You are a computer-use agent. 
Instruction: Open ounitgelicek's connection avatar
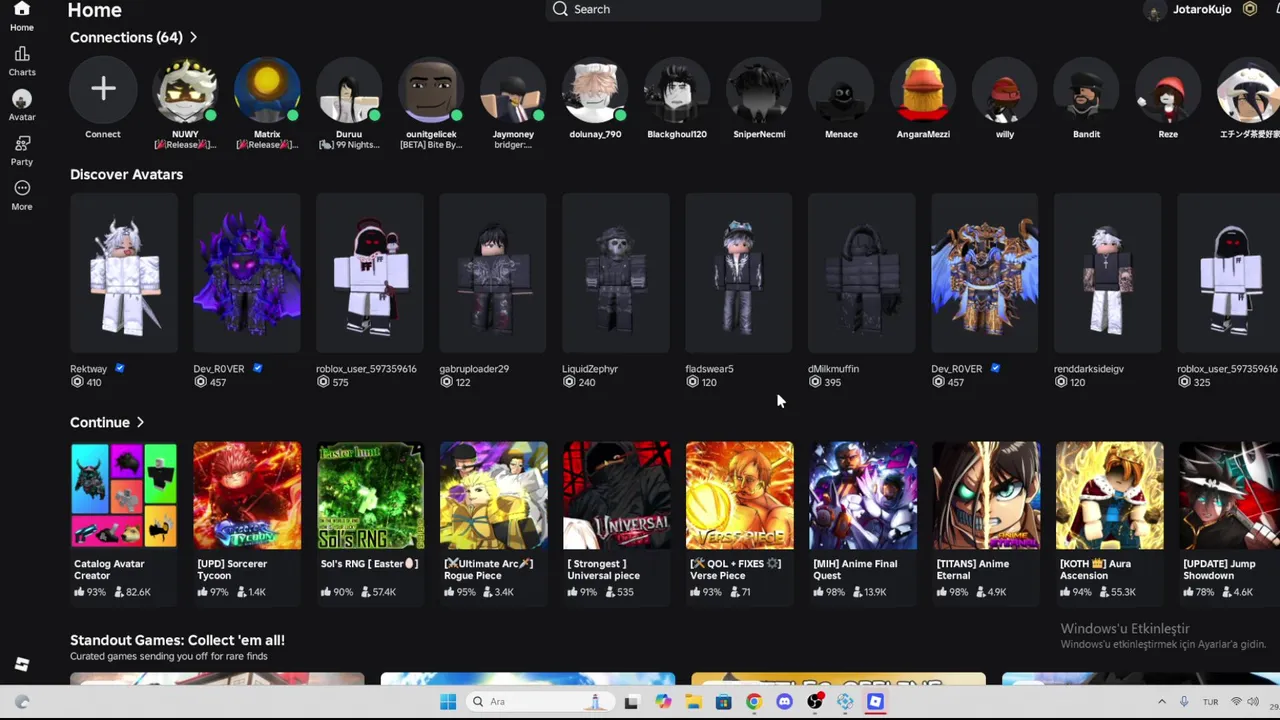coord(431,89)
